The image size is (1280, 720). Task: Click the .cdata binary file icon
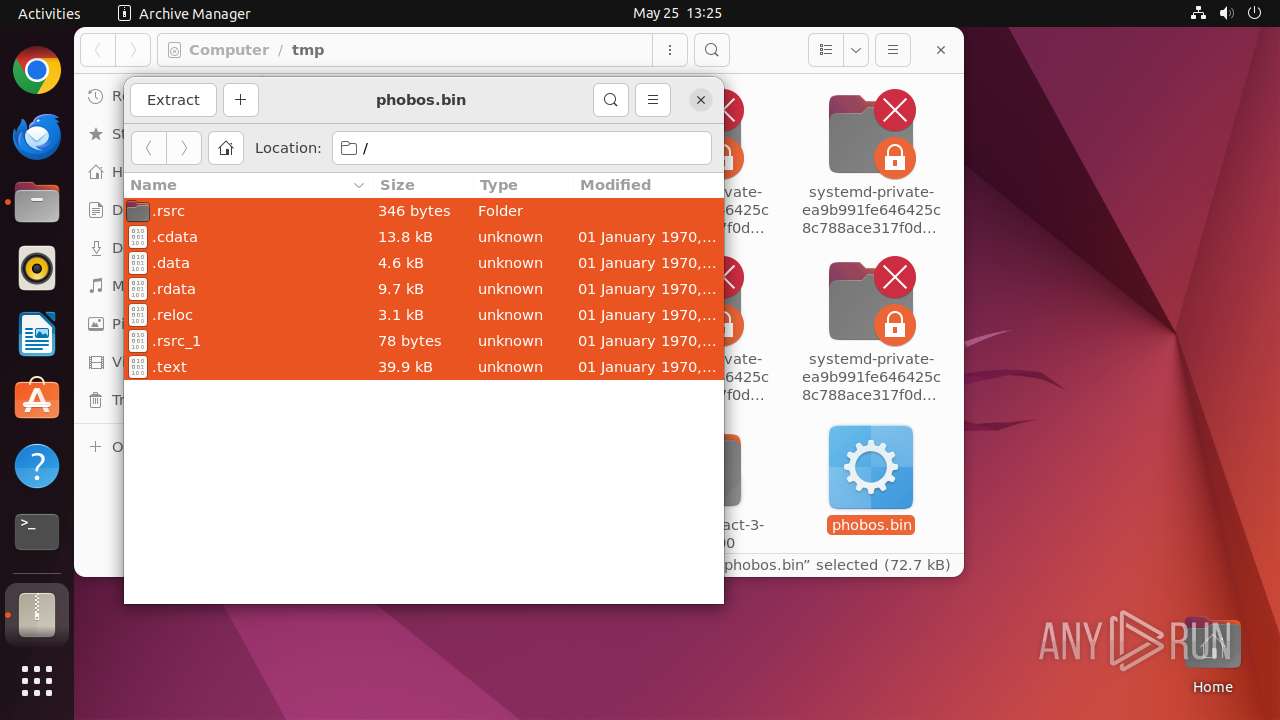138,237
